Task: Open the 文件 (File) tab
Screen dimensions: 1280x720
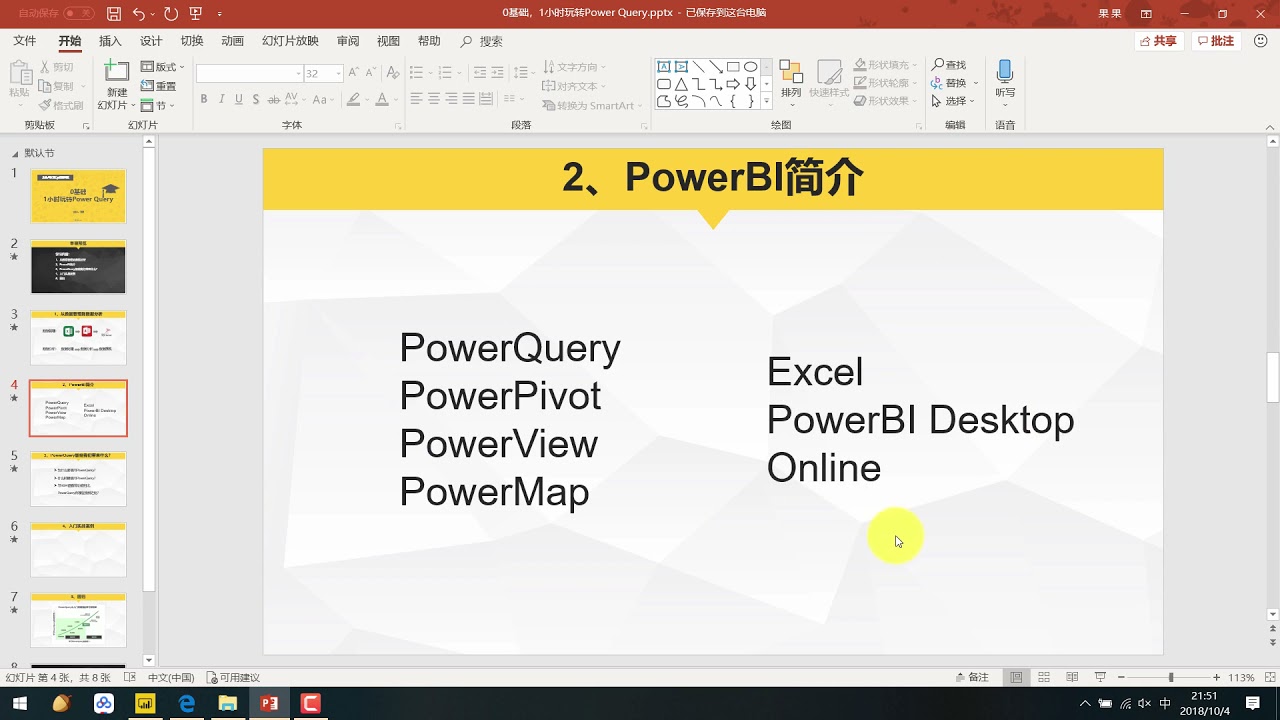Action: 25,41
